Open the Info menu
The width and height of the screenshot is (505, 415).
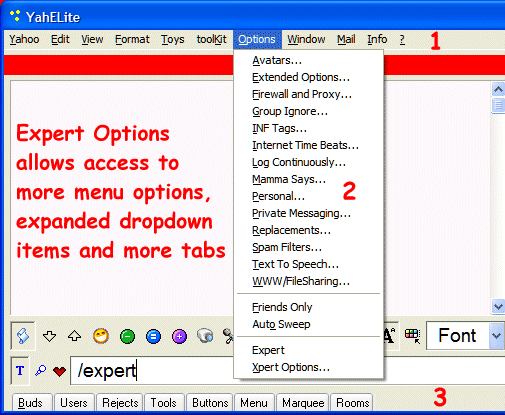(377, 39)
